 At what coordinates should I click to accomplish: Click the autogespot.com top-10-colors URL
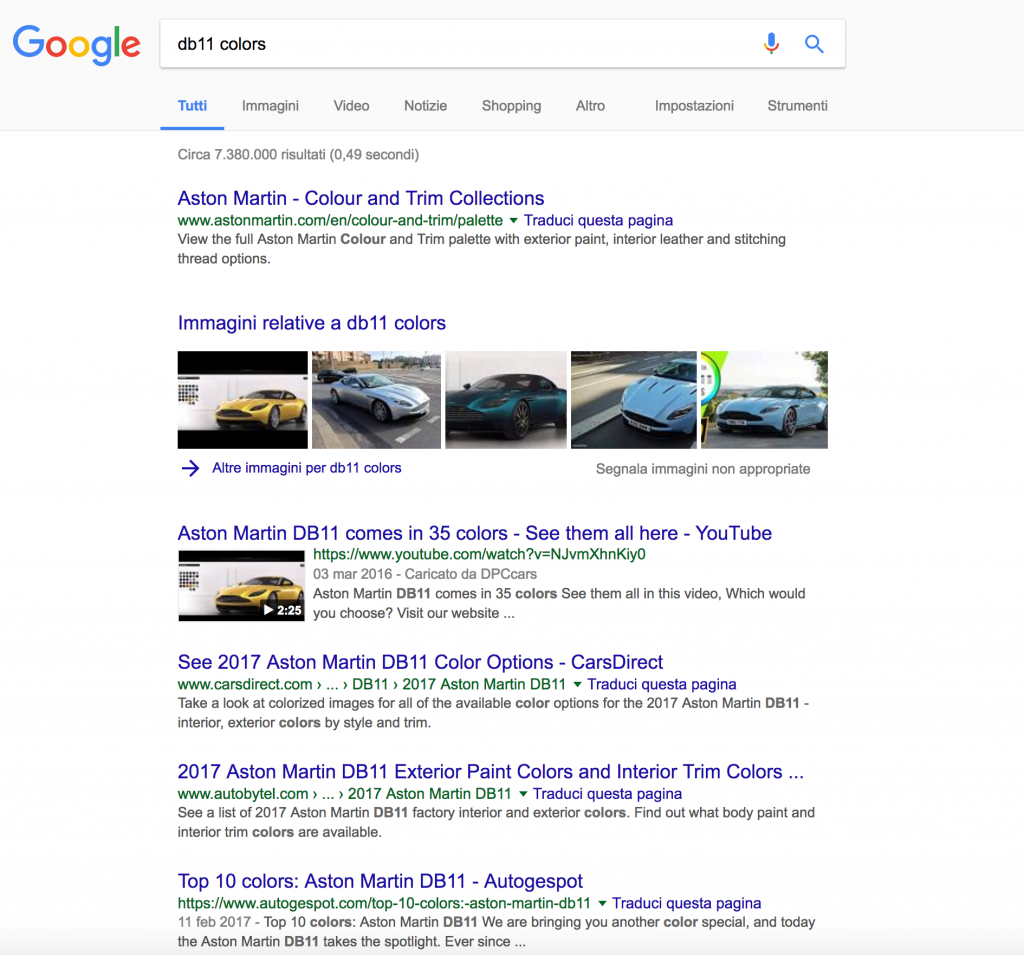[x=384, y=903]
